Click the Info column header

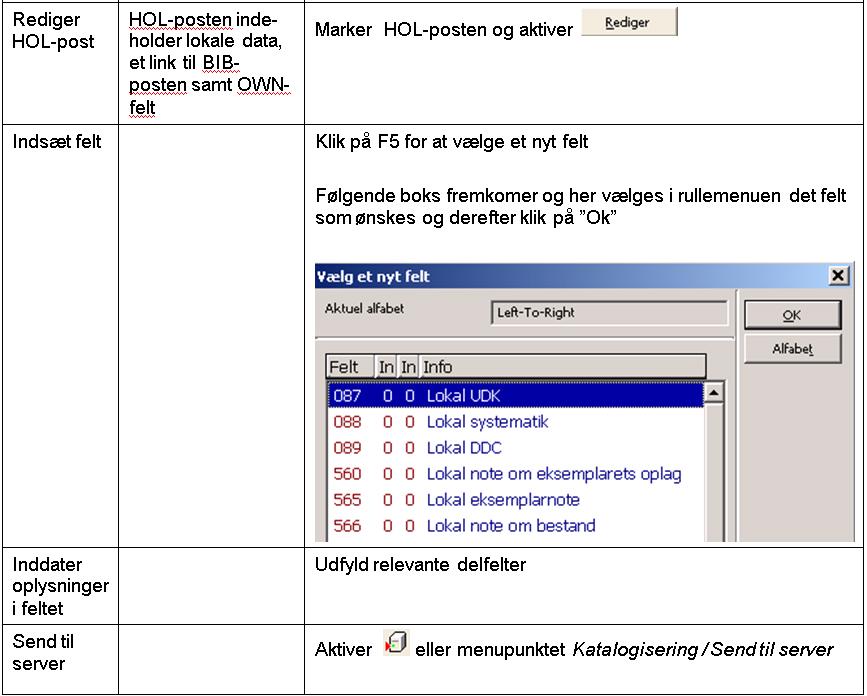pyautogui.click(x=562, y=367)
